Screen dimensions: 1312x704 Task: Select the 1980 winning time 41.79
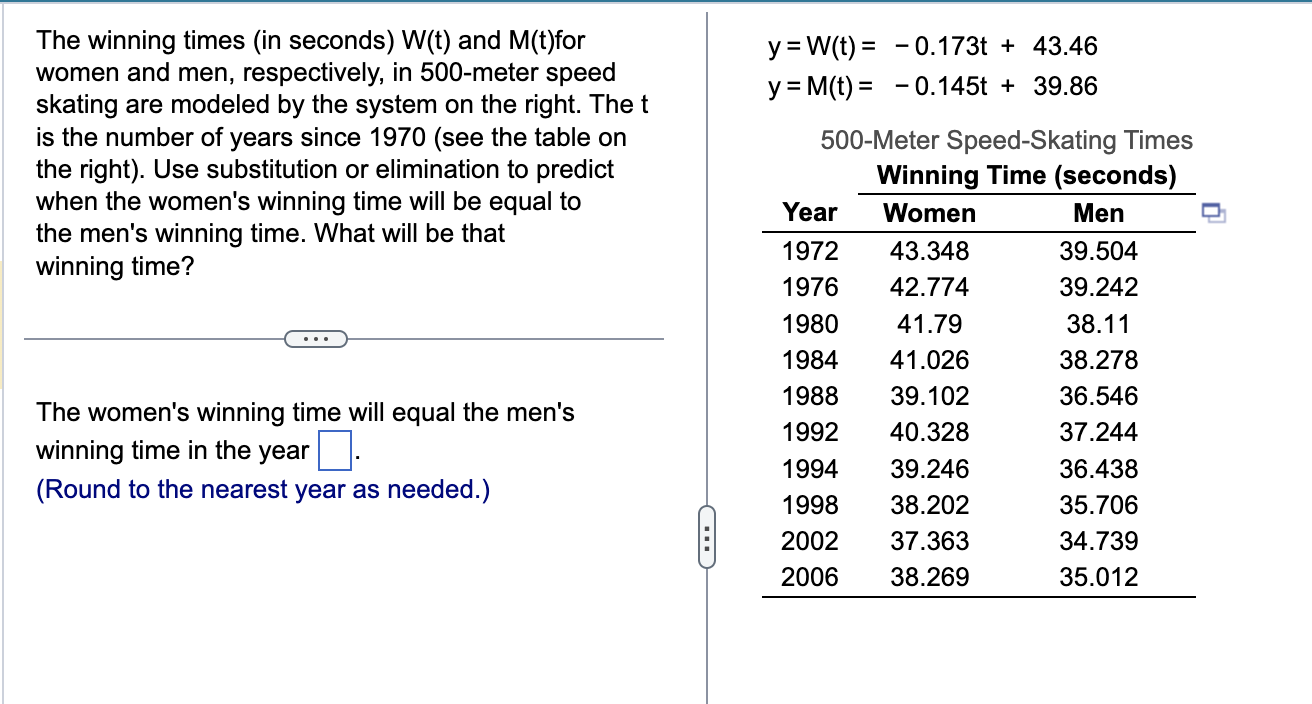930,323
